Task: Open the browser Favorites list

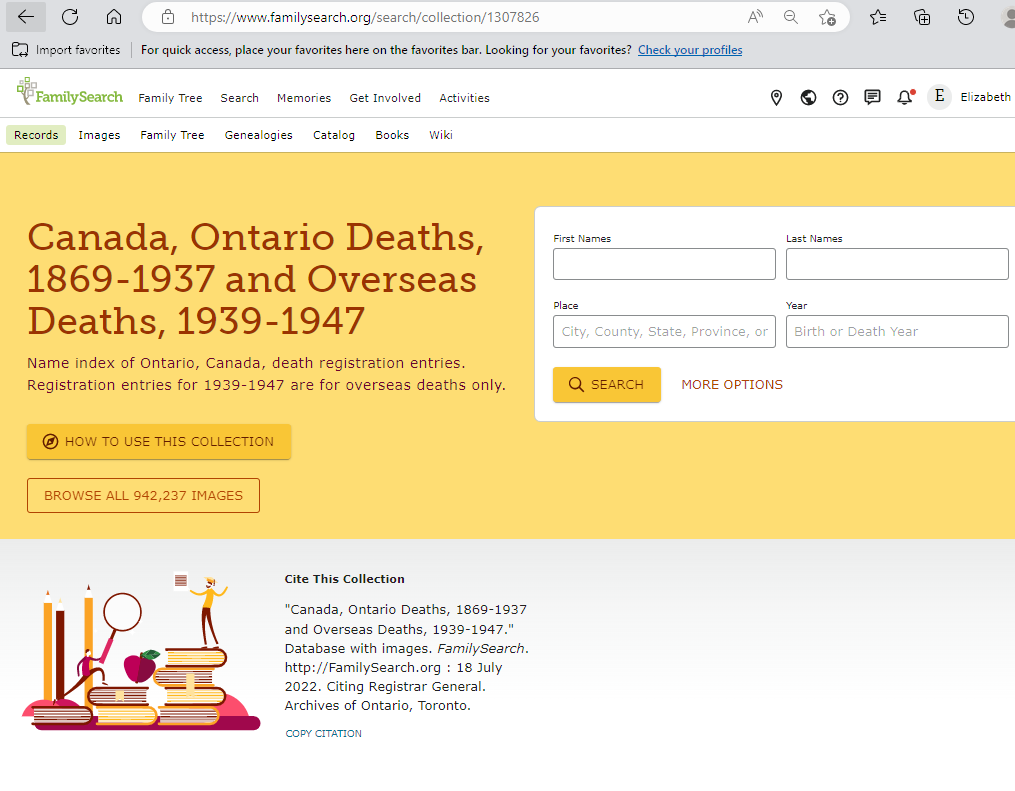Action: click(878, 17)
